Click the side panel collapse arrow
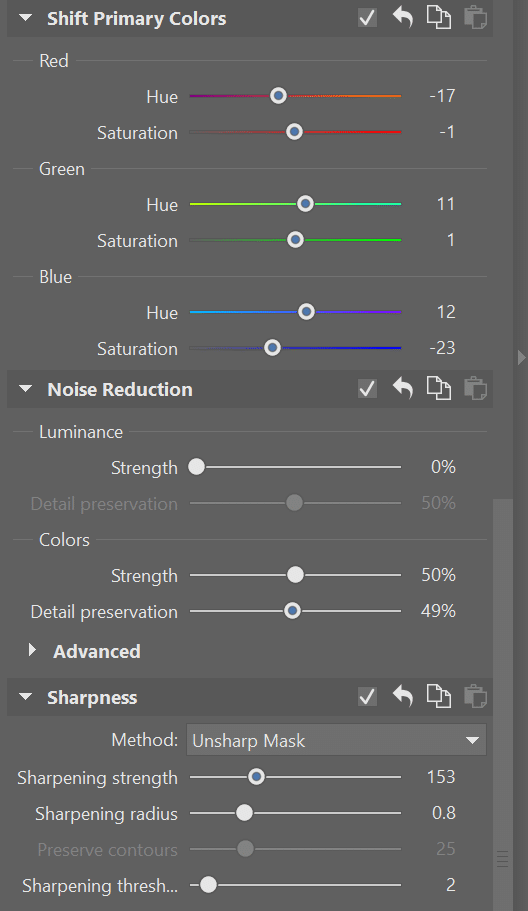This screenshot has height=911, width=528. coord(521,357)
